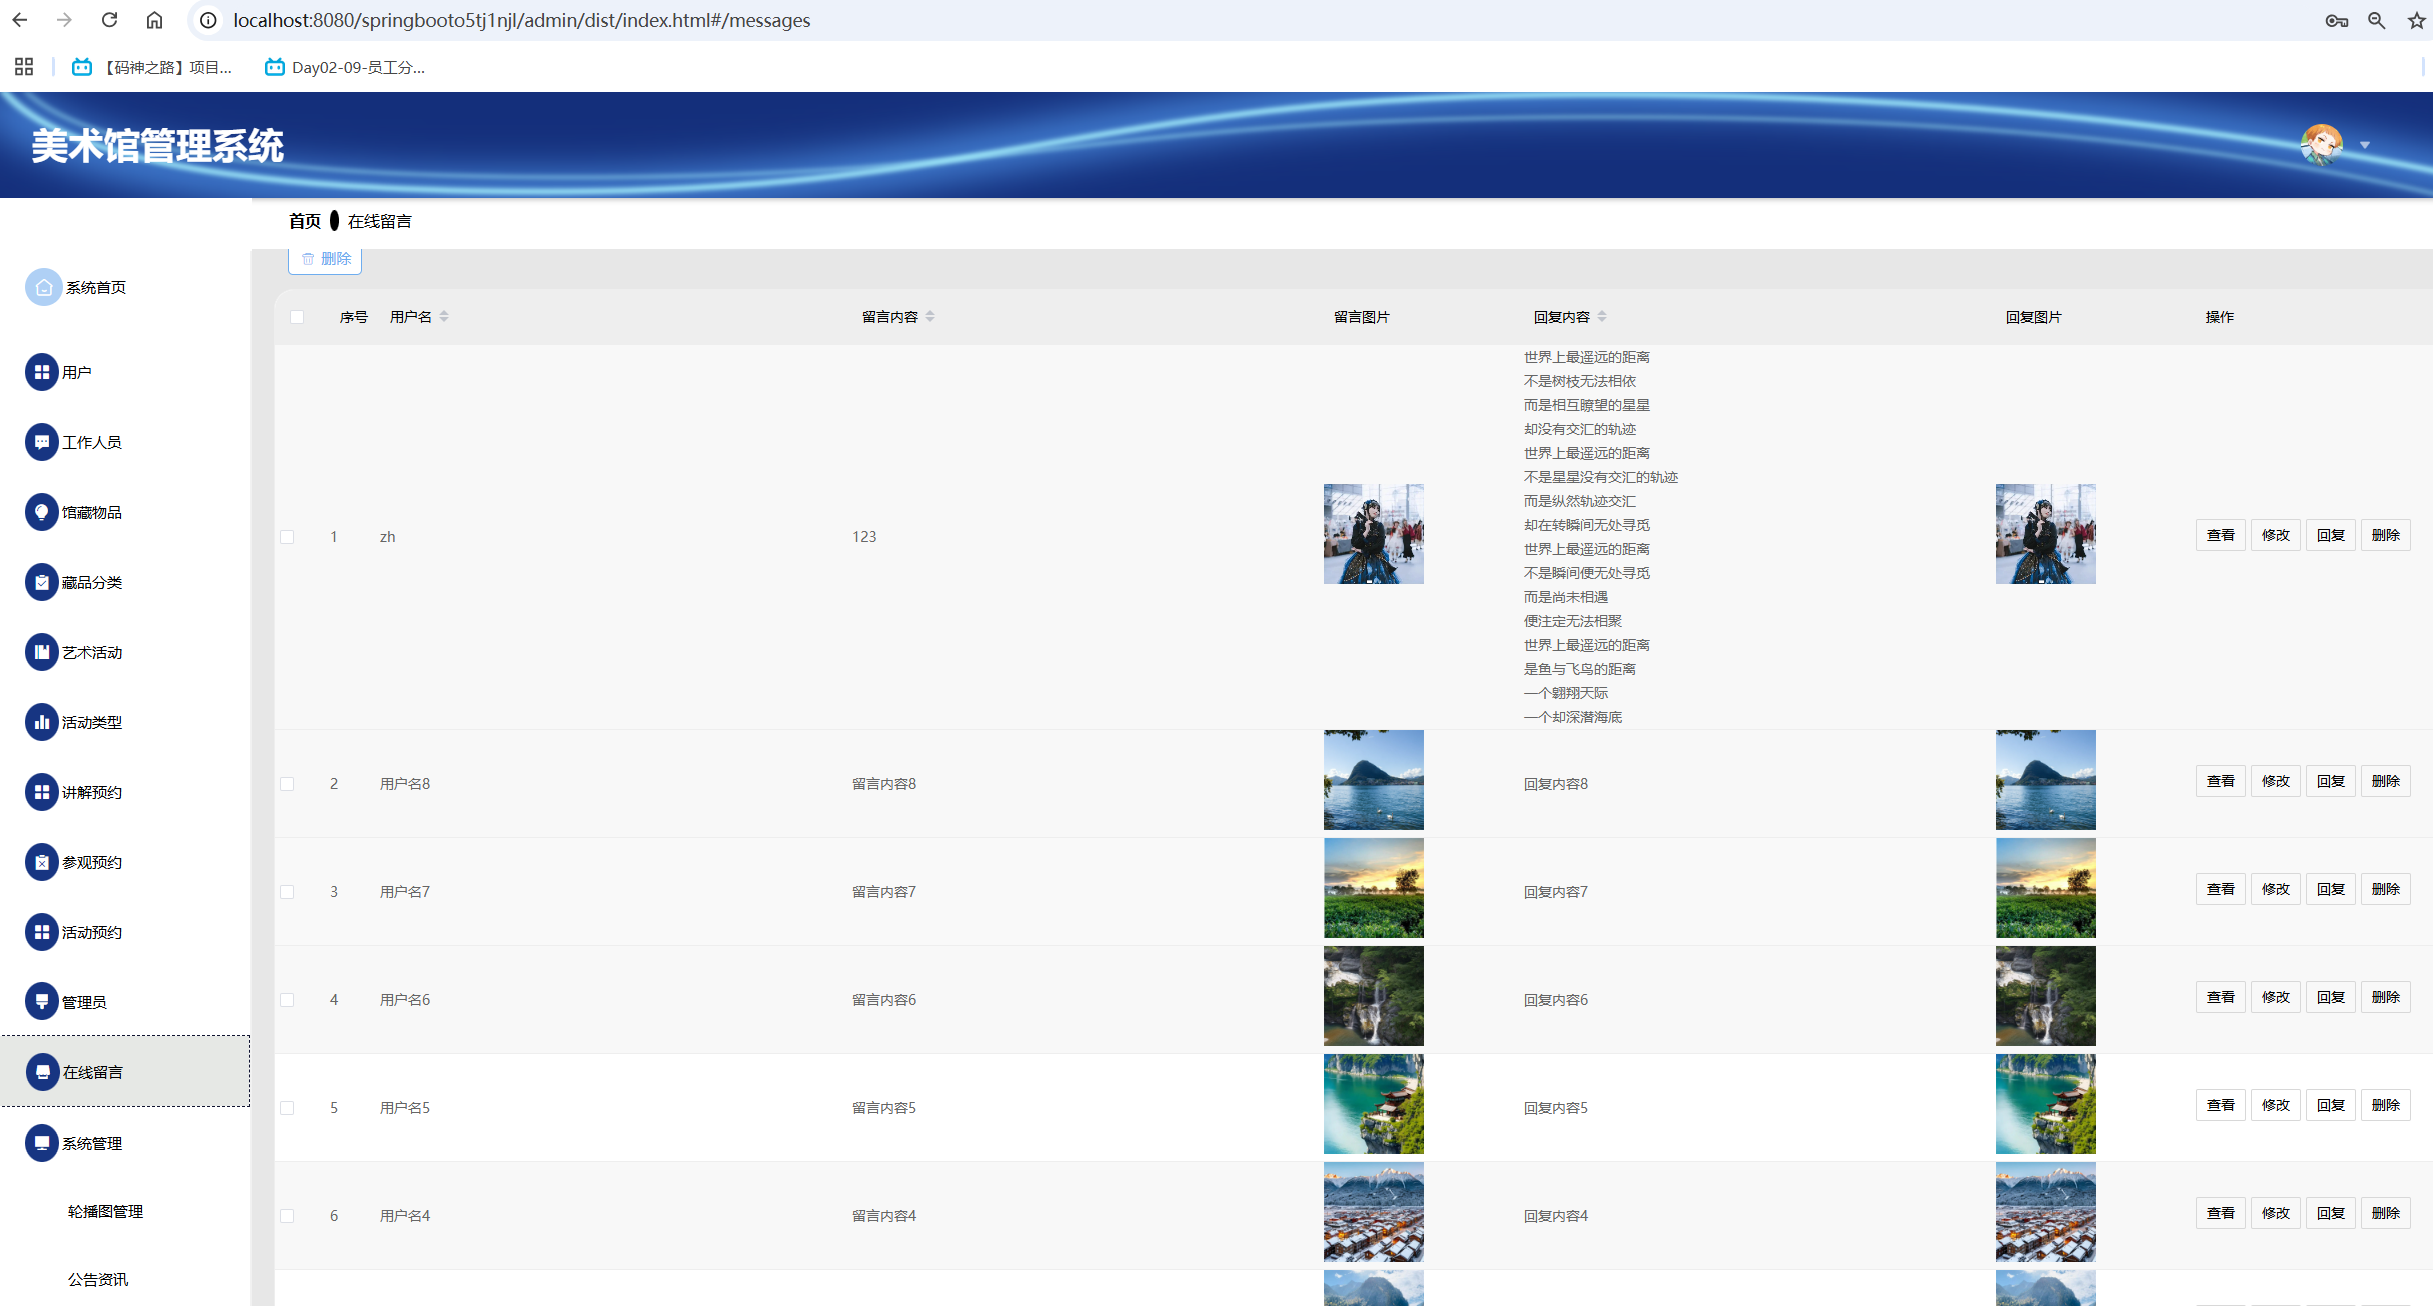Open the user avatar dropdown arrow
Screen dimensions: 2433x1306
click(2365, 146)
